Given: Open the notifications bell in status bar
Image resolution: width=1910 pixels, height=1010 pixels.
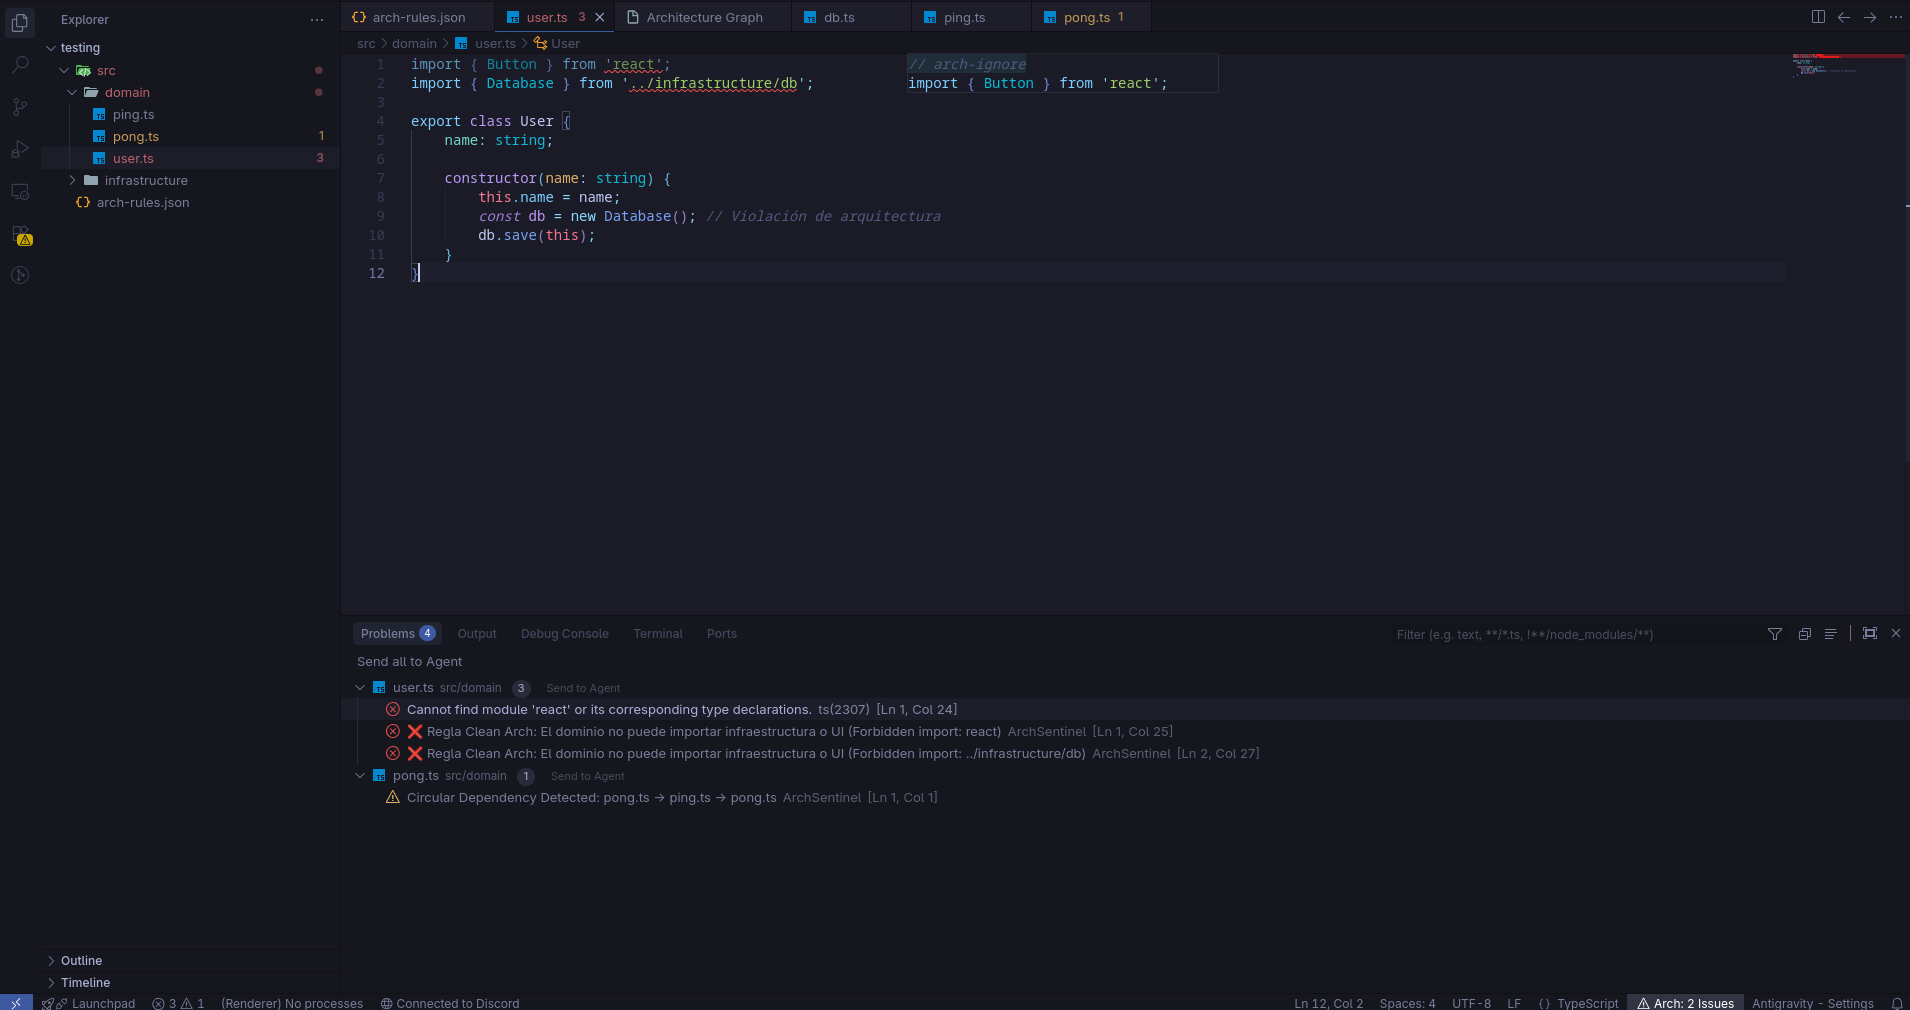Looking at the screenshot, I should coord(1897,1003).
